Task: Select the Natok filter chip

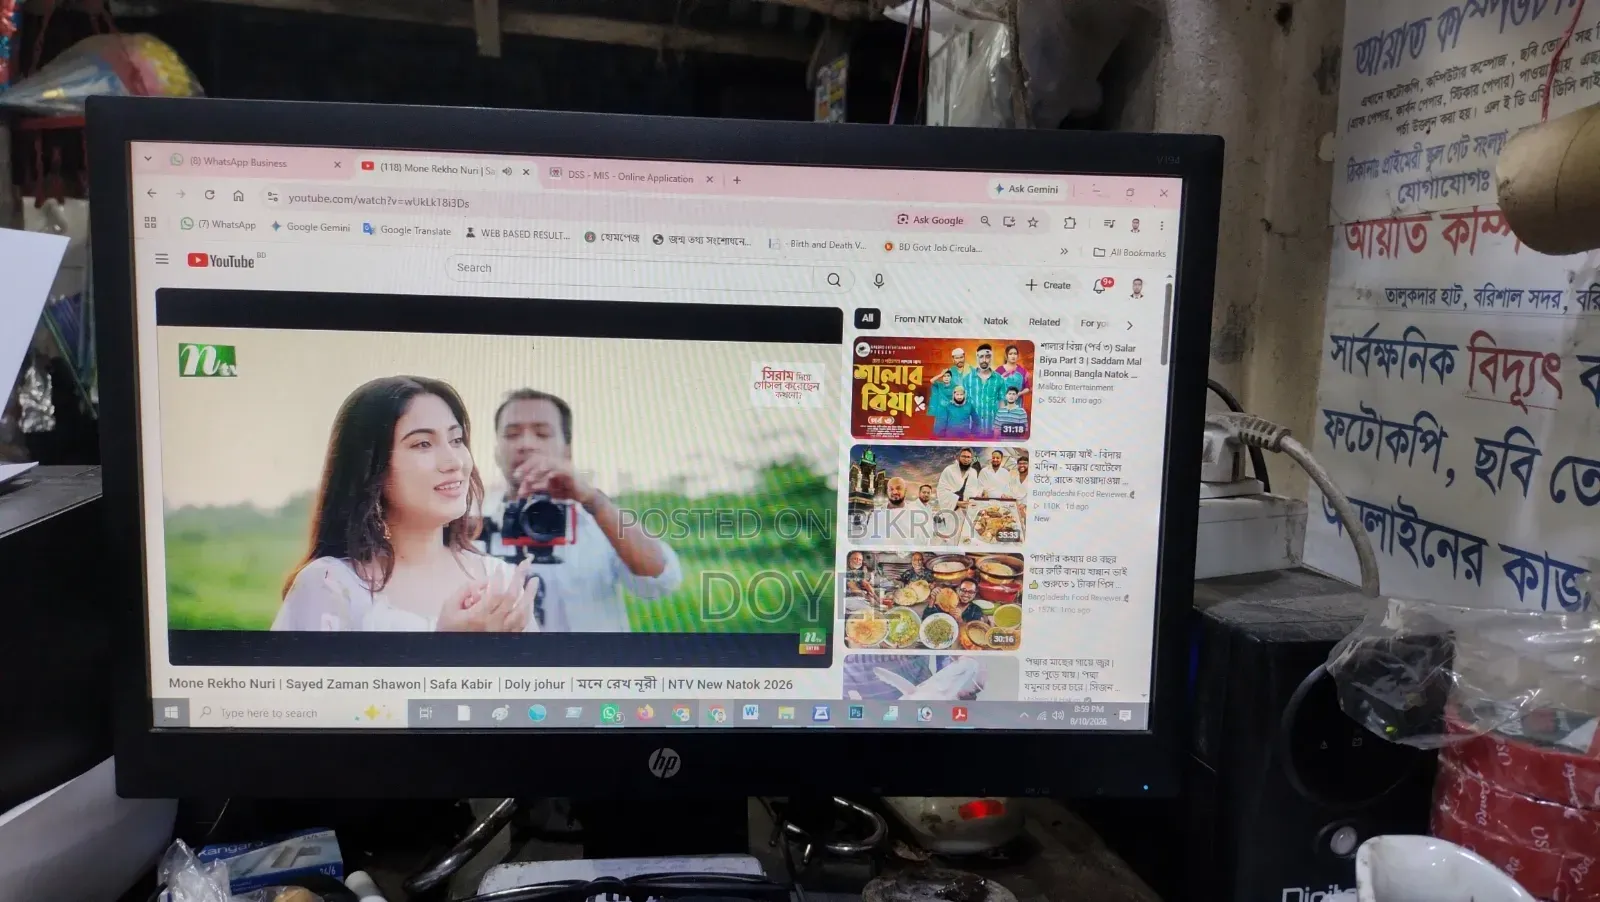Action: [x=995, y=321]
